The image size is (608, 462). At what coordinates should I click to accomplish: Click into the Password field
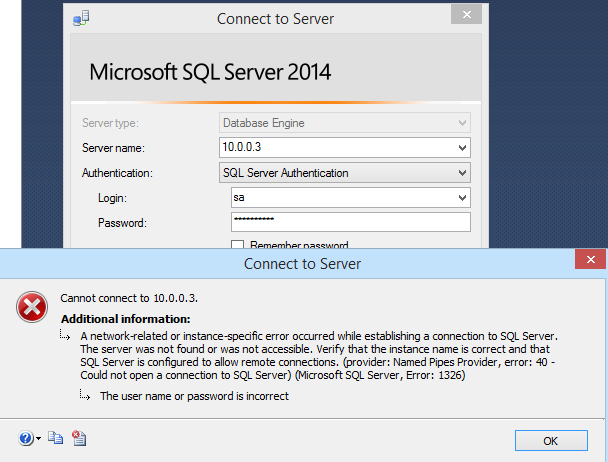click(350, 222)
